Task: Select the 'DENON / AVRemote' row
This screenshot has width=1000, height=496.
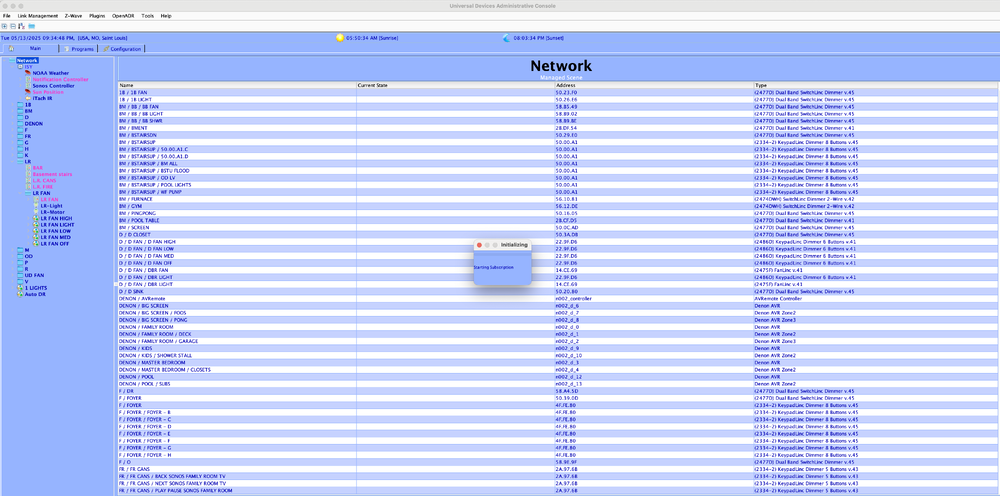Action: (x=557, y=298)
